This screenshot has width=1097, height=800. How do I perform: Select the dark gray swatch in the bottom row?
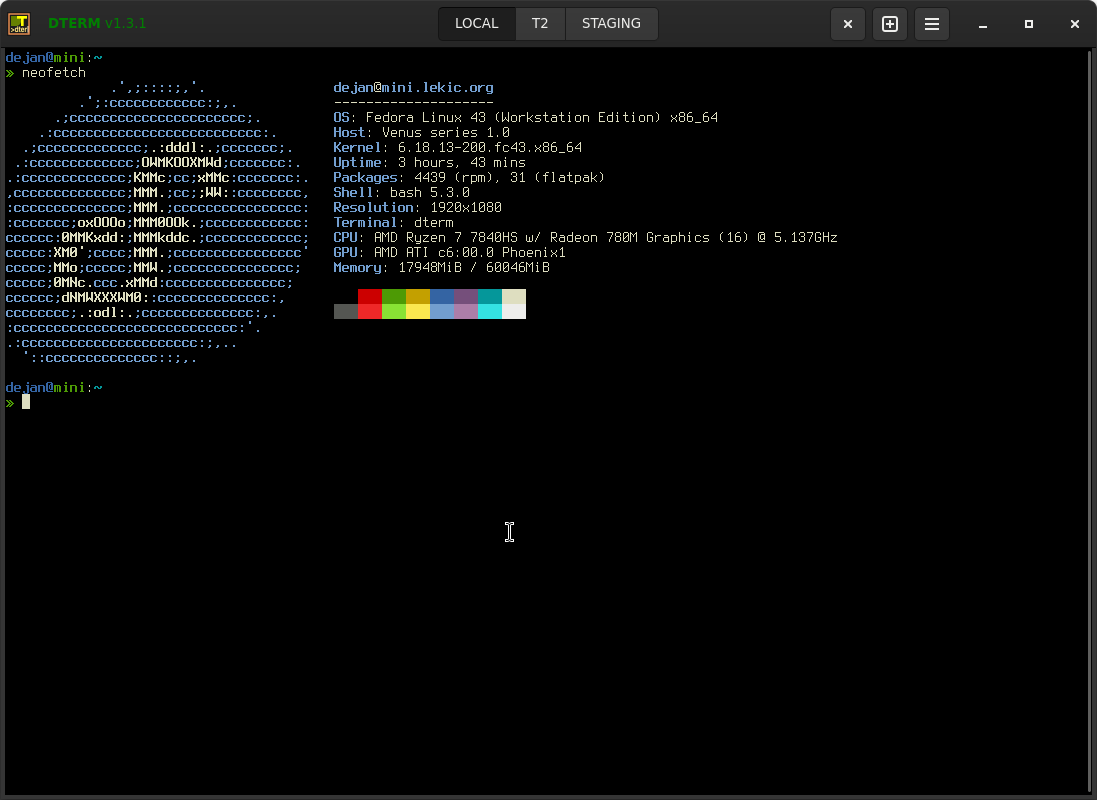click(346, 312)
